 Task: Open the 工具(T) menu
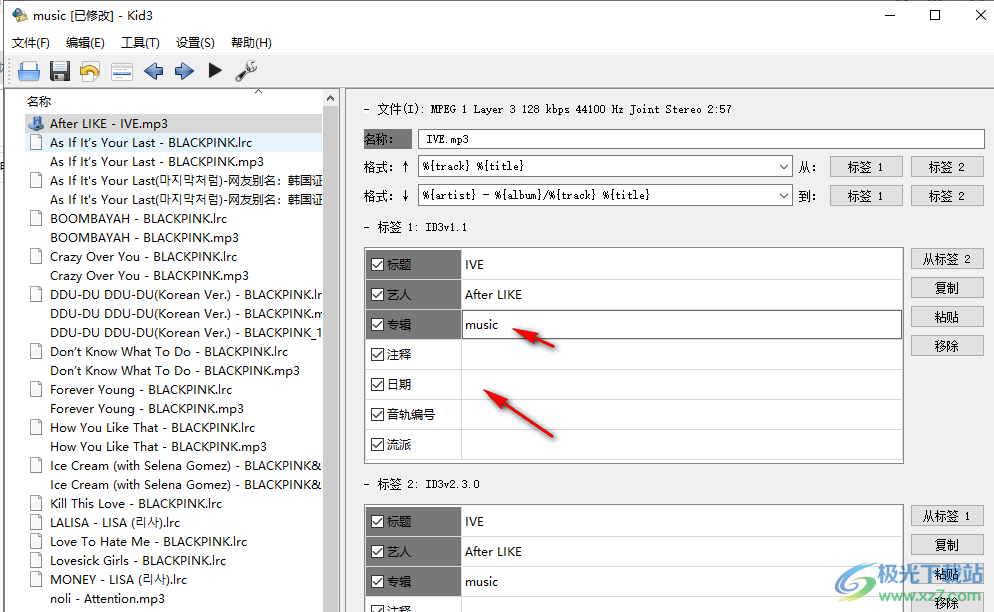tap(140, 43)
